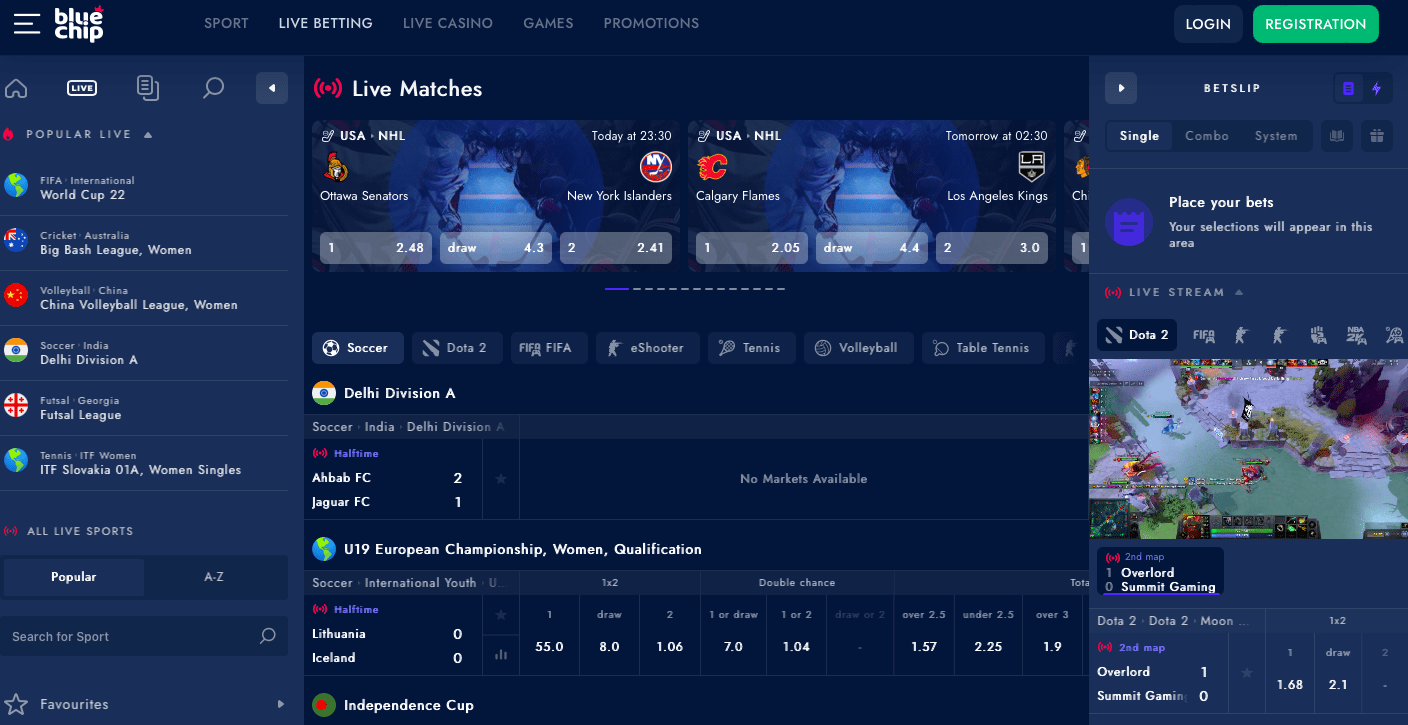Image resolution: width=1408 pixels, height=725 pixels.
Task: Select the Table Tennis sport filter
Action: pyautogui.click(x=983, y=348)
